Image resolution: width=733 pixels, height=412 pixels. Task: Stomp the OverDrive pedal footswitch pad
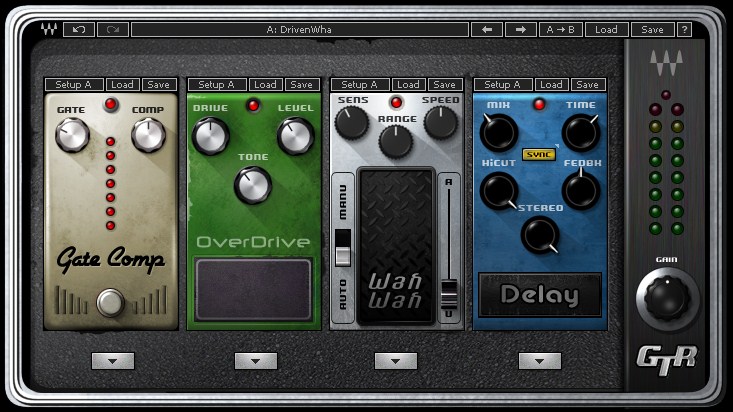[x=254, y=290]
